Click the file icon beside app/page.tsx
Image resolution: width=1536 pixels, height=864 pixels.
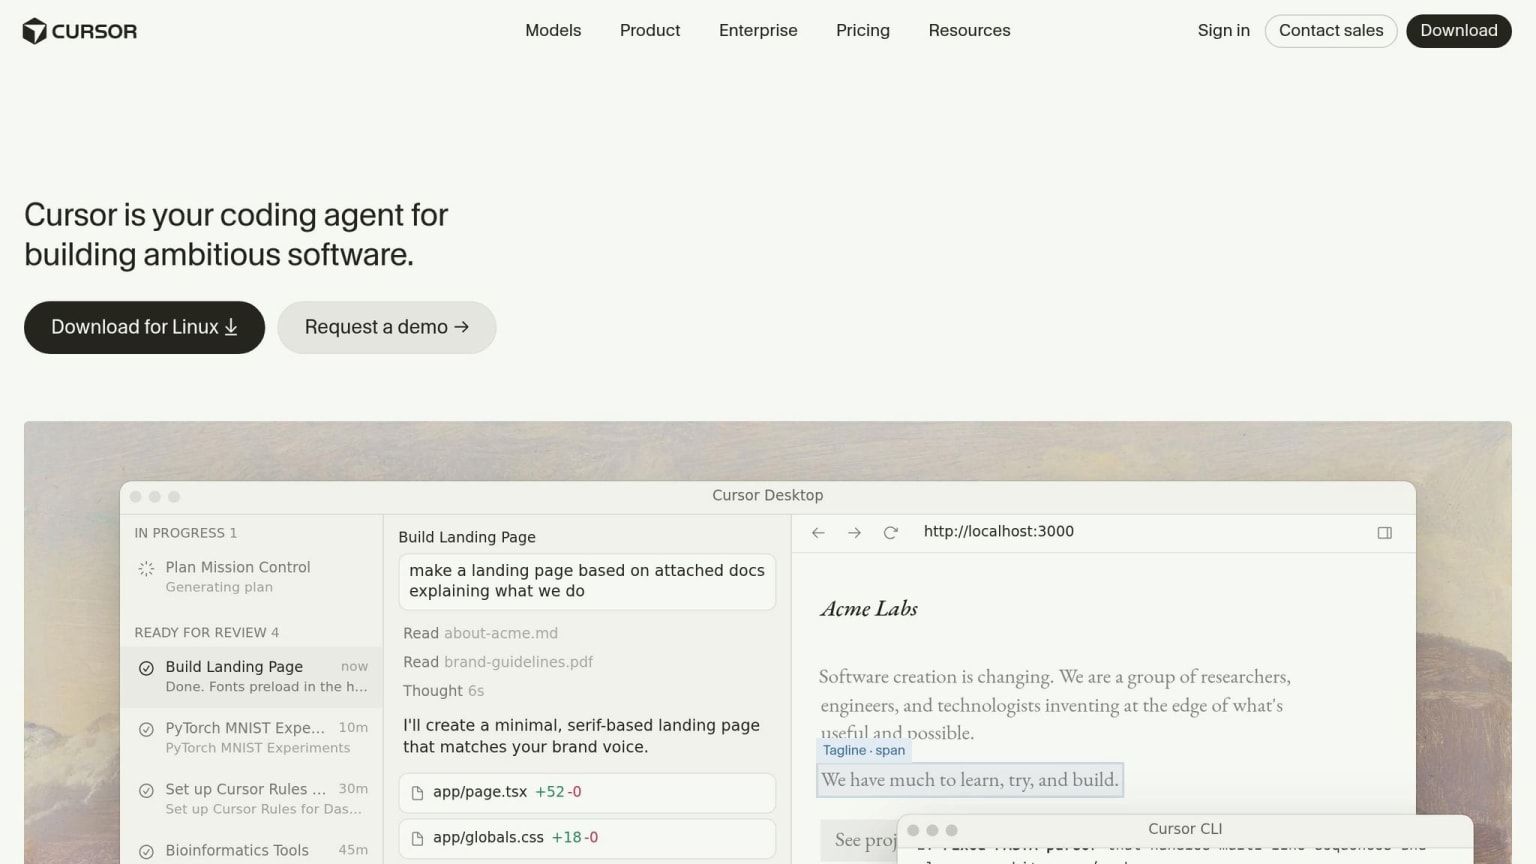[418, 793]
